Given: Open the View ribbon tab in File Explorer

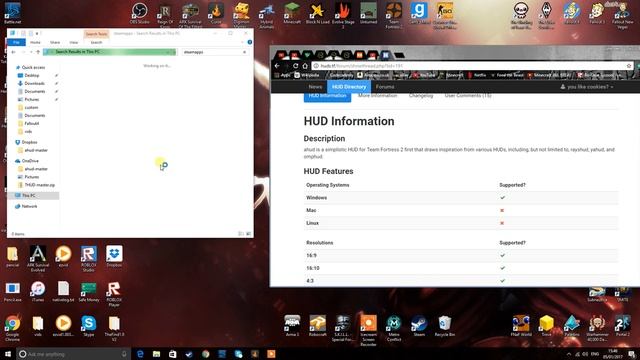Looking at the screenshot, I should (73, 42).
